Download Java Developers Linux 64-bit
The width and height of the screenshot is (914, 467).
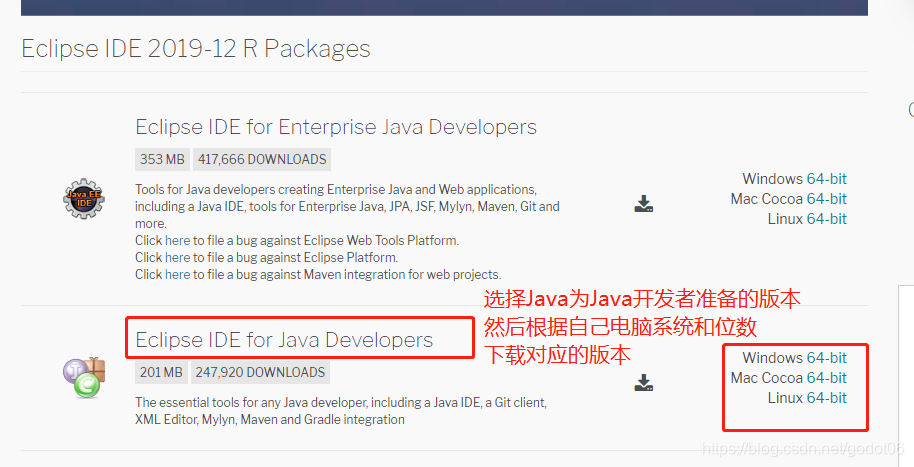(827, 398)
